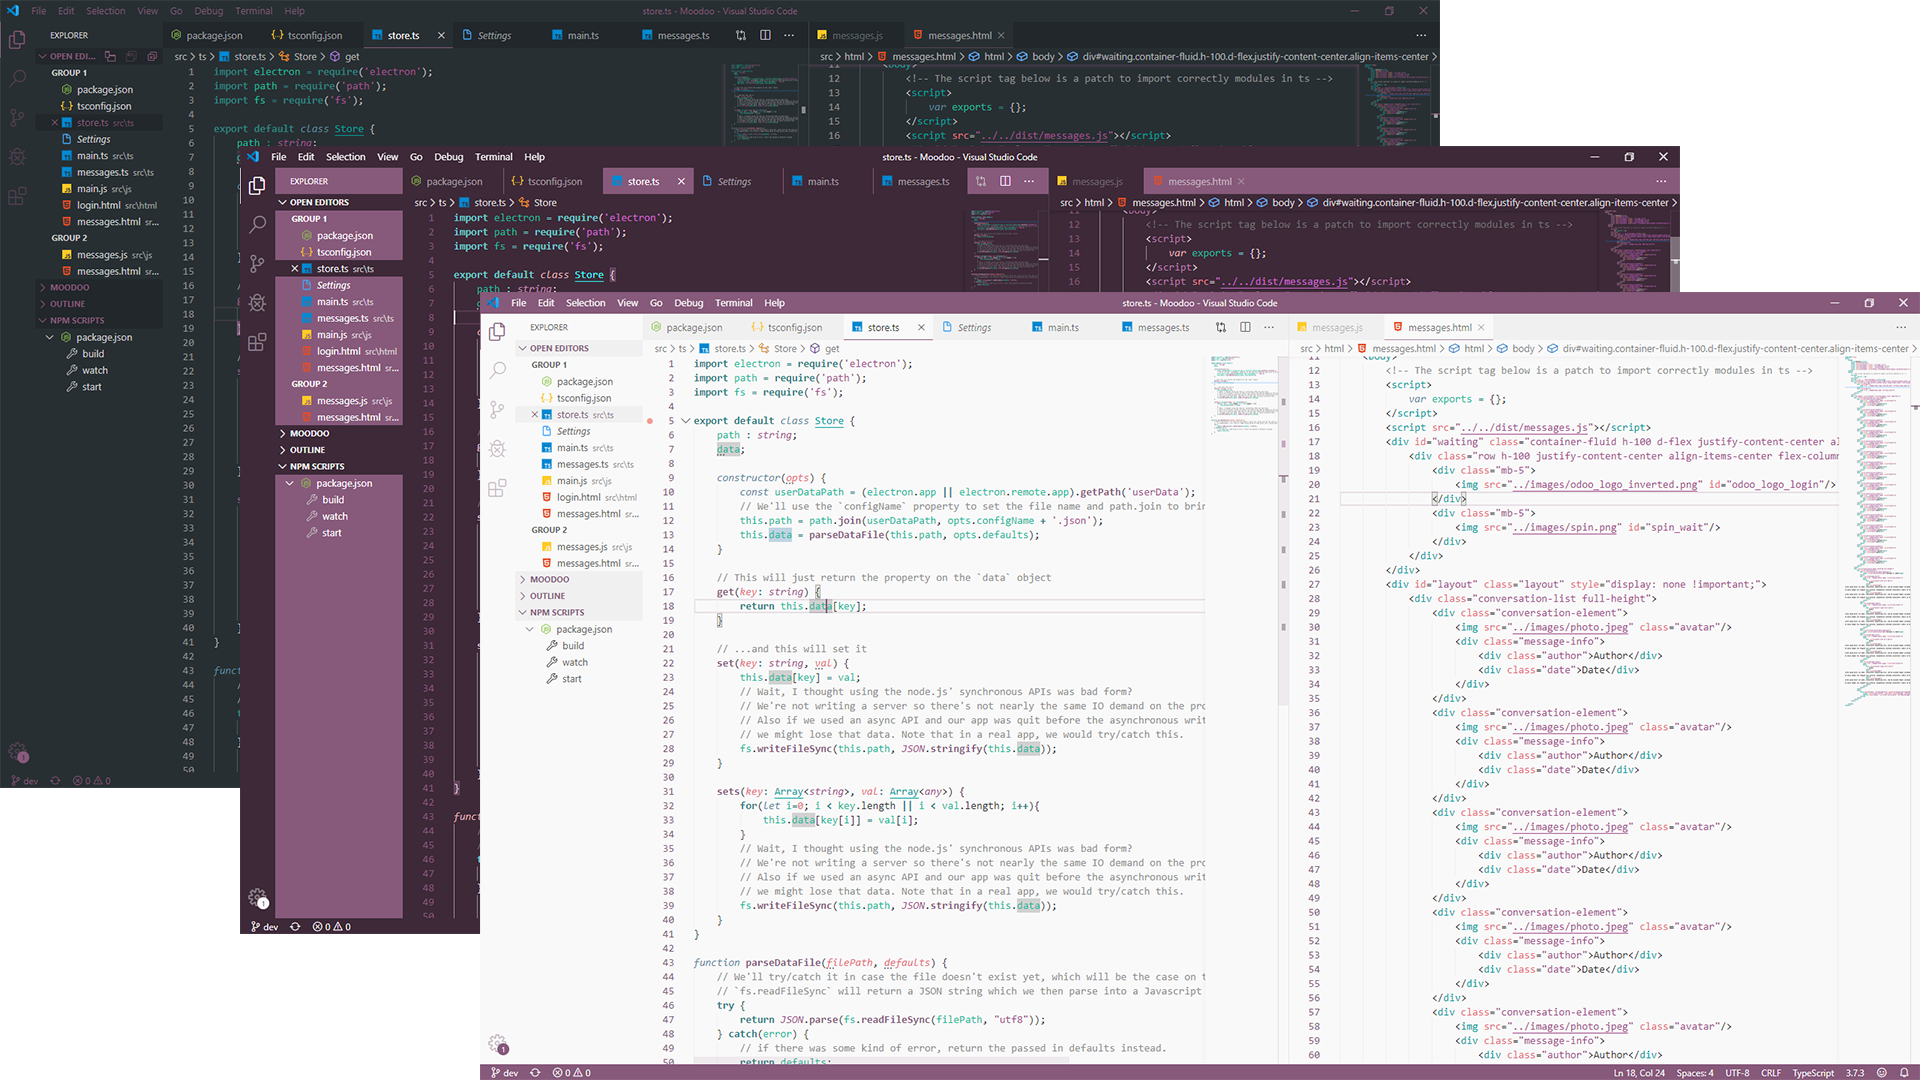Open Debug view in the front light window
The image size is (1920, 1080).
point(497,449)
